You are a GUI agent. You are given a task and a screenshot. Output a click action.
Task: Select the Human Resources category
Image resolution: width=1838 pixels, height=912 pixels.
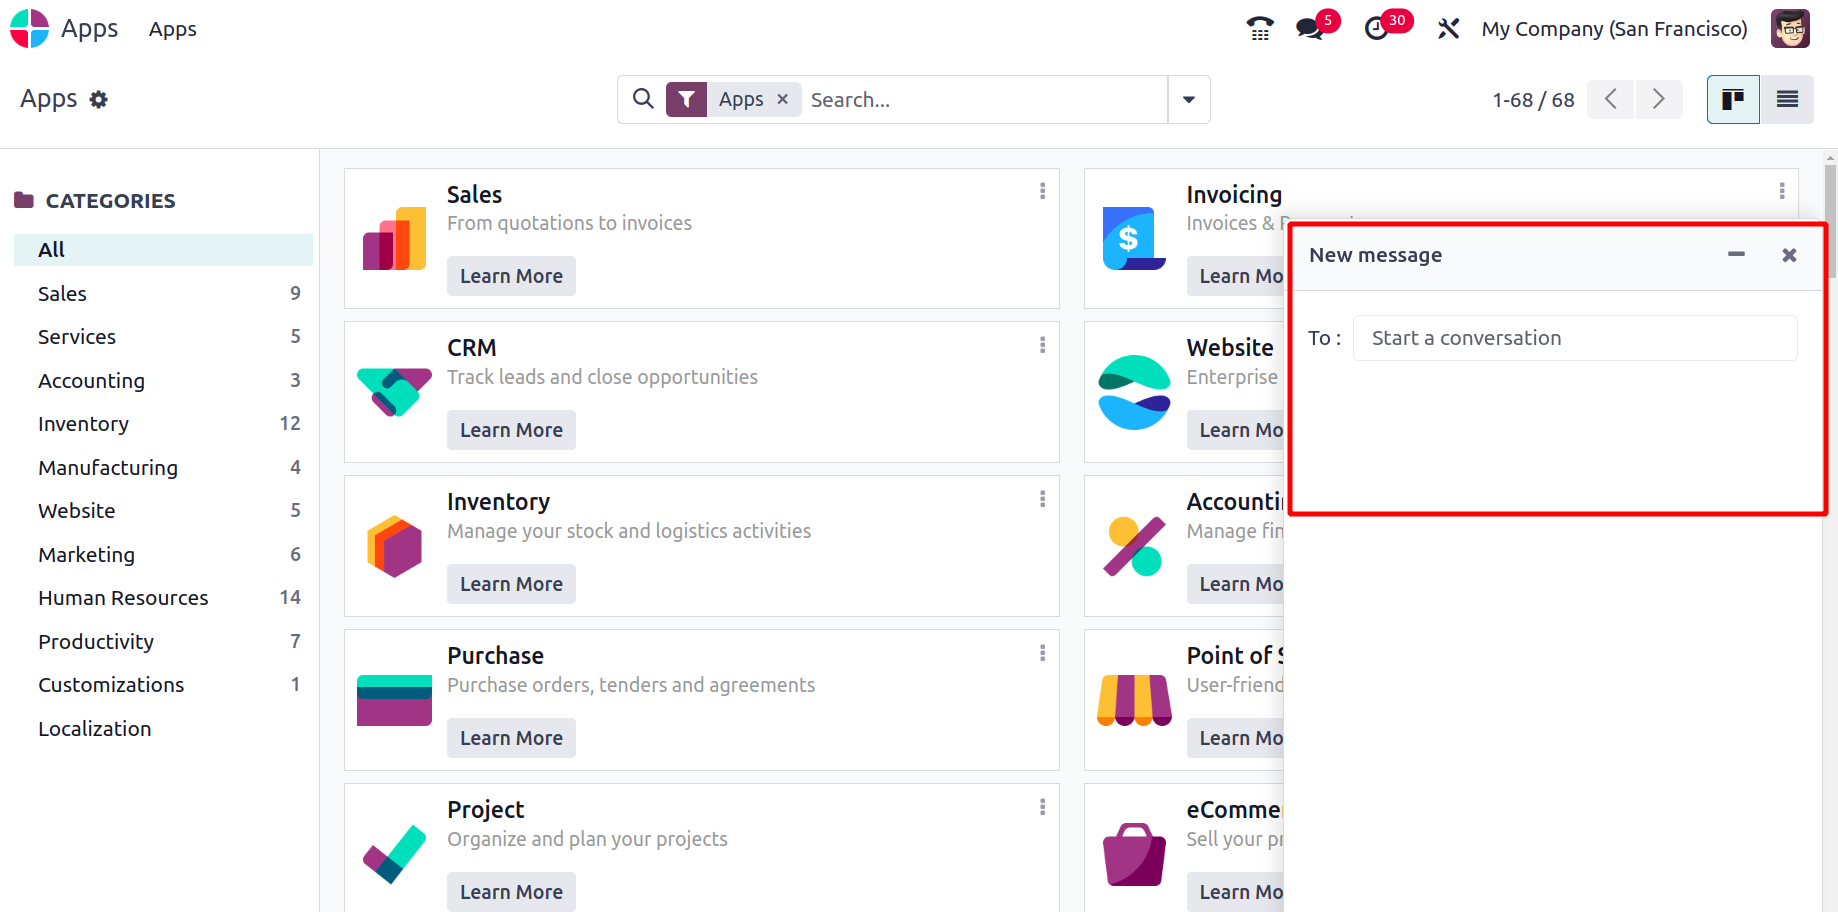pos(163,598)
